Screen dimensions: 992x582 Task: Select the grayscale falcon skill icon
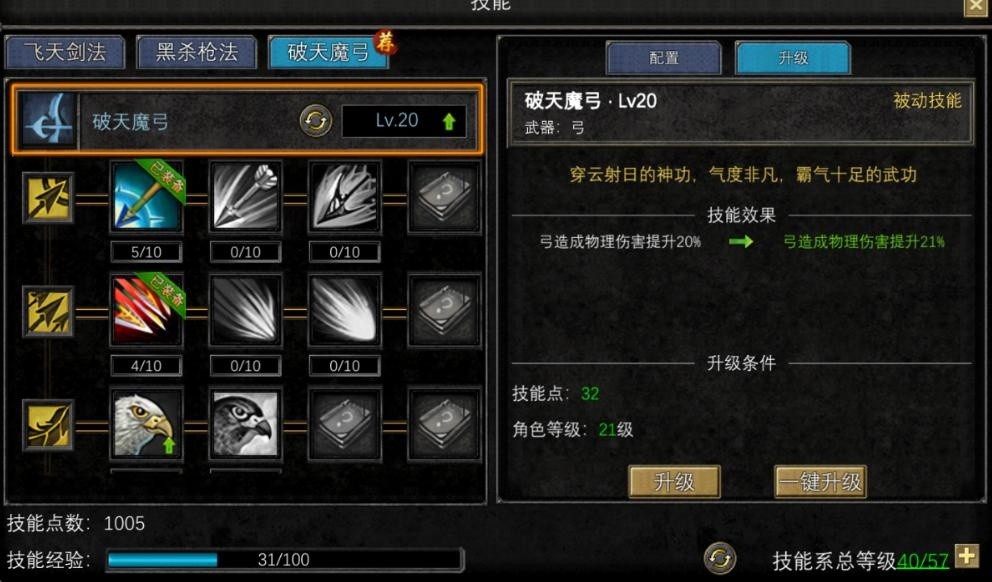[245, 423]
